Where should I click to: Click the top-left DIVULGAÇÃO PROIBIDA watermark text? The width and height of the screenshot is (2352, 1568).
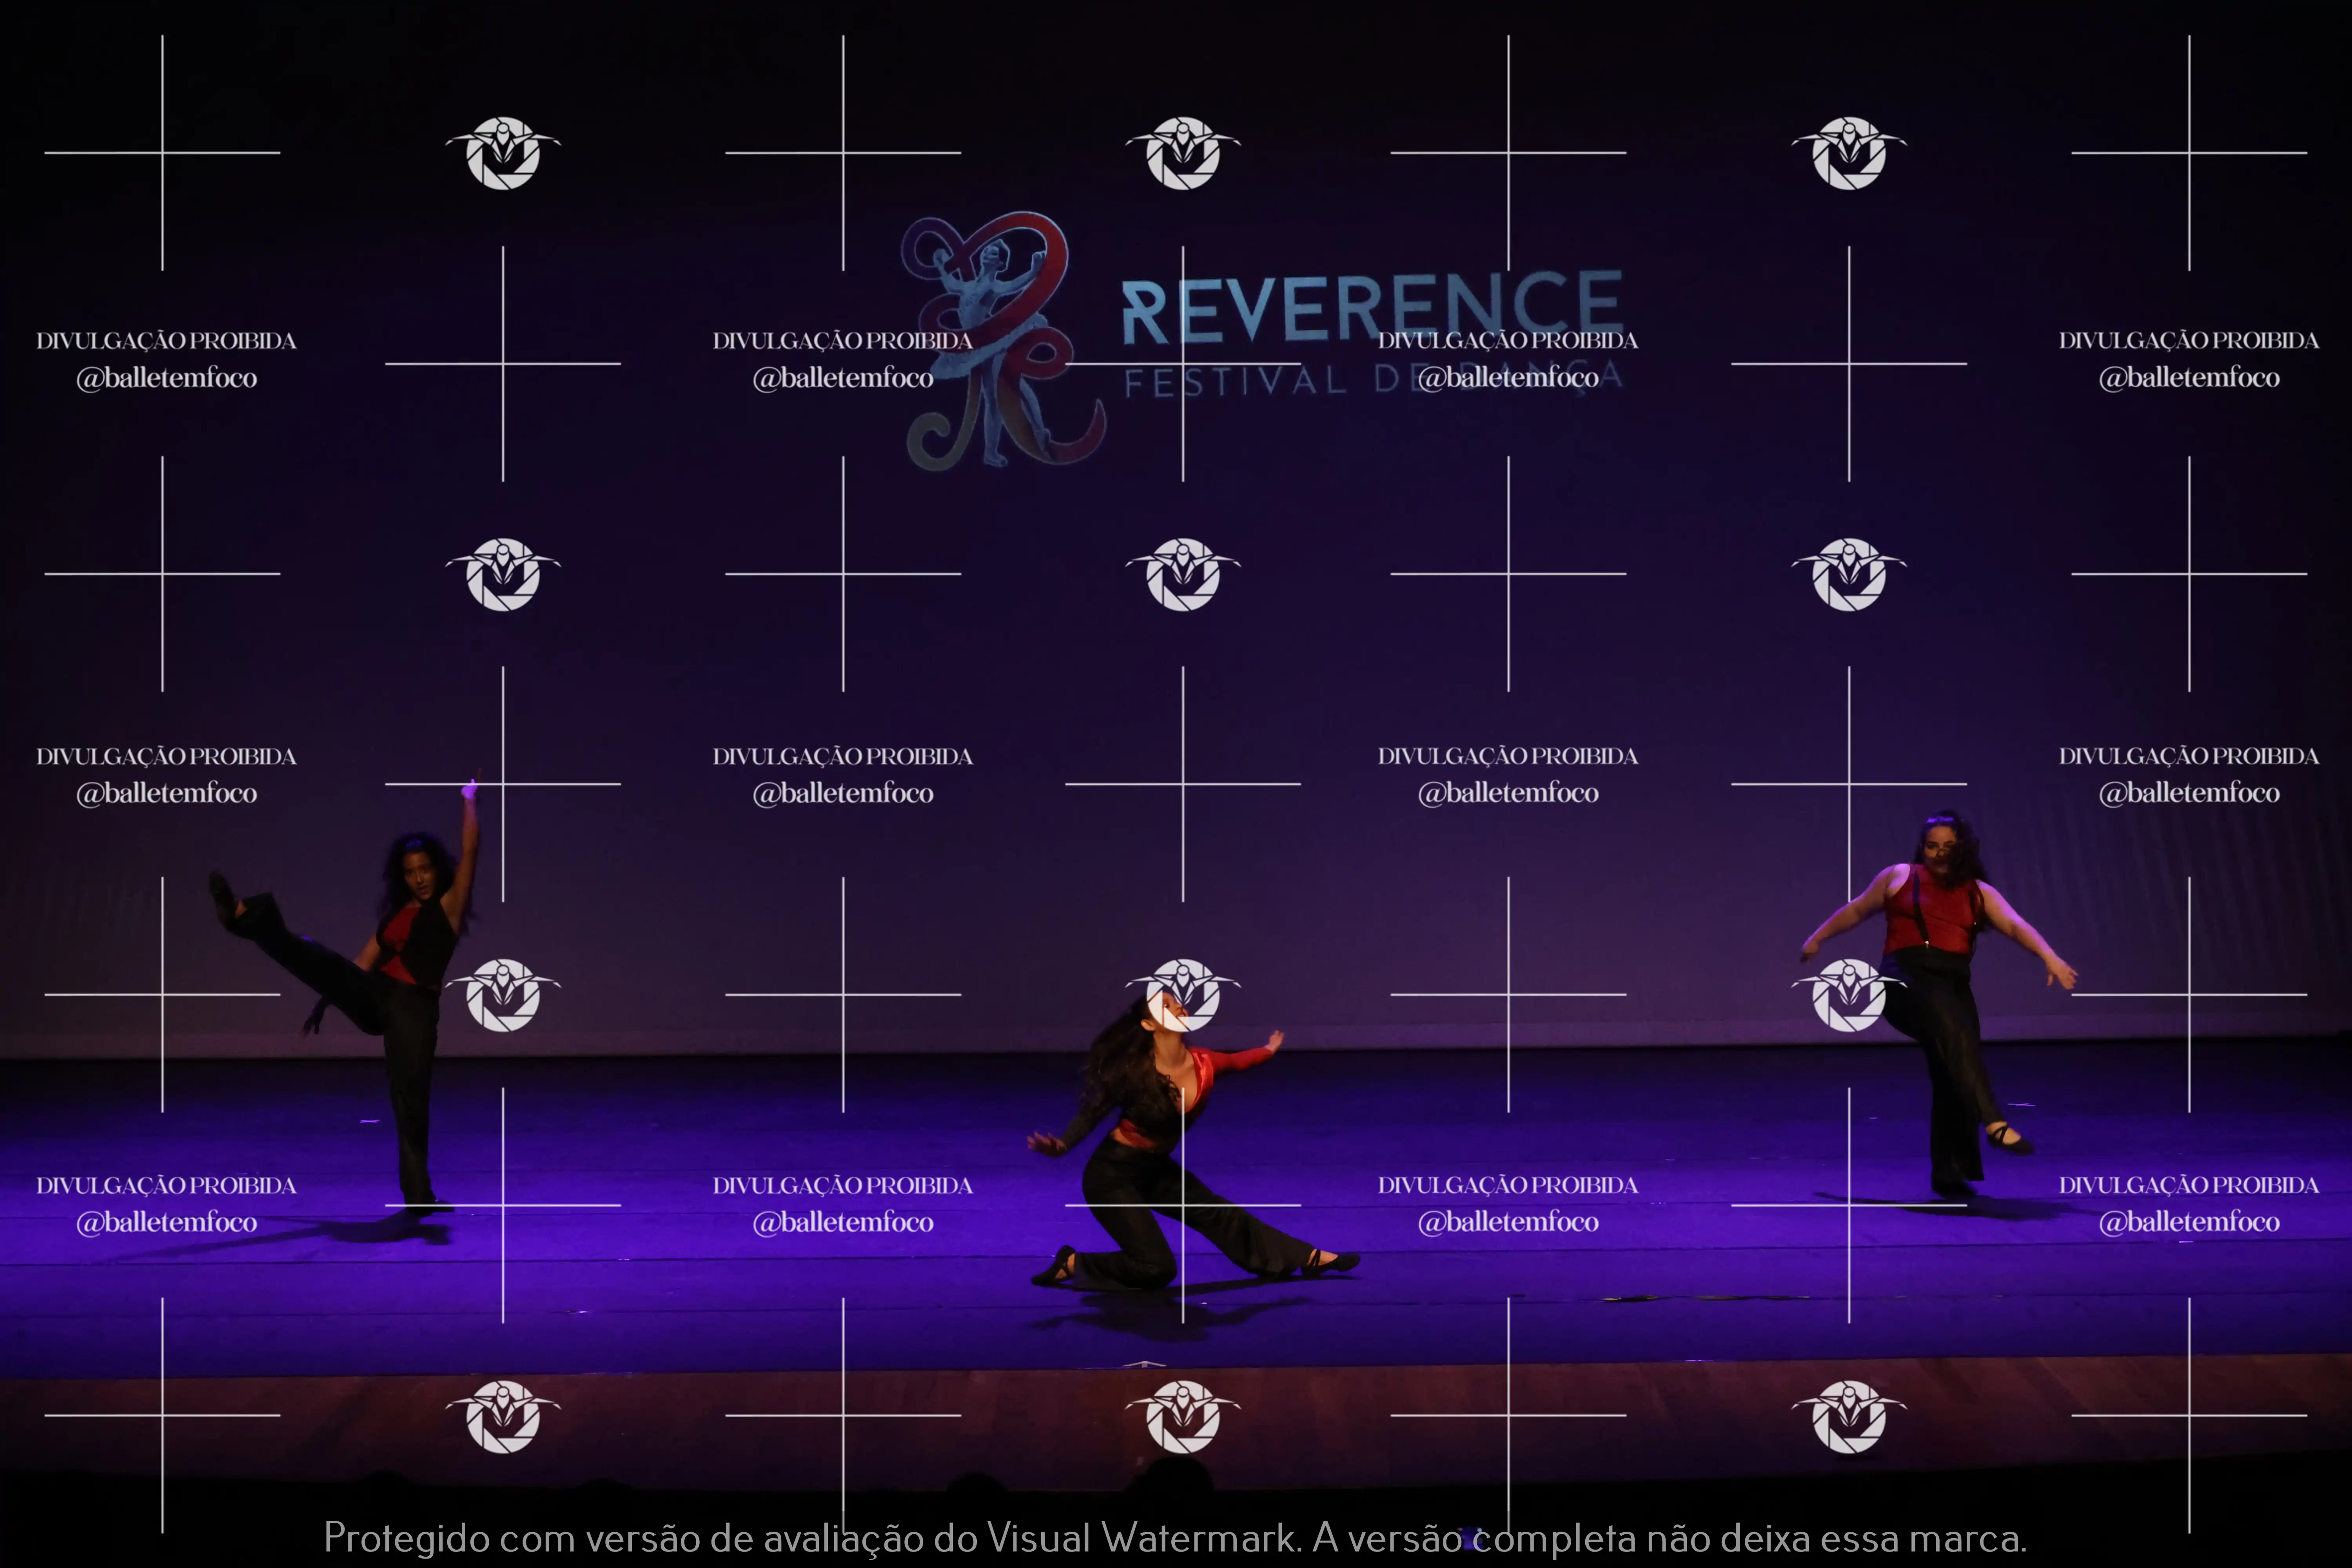166,341
